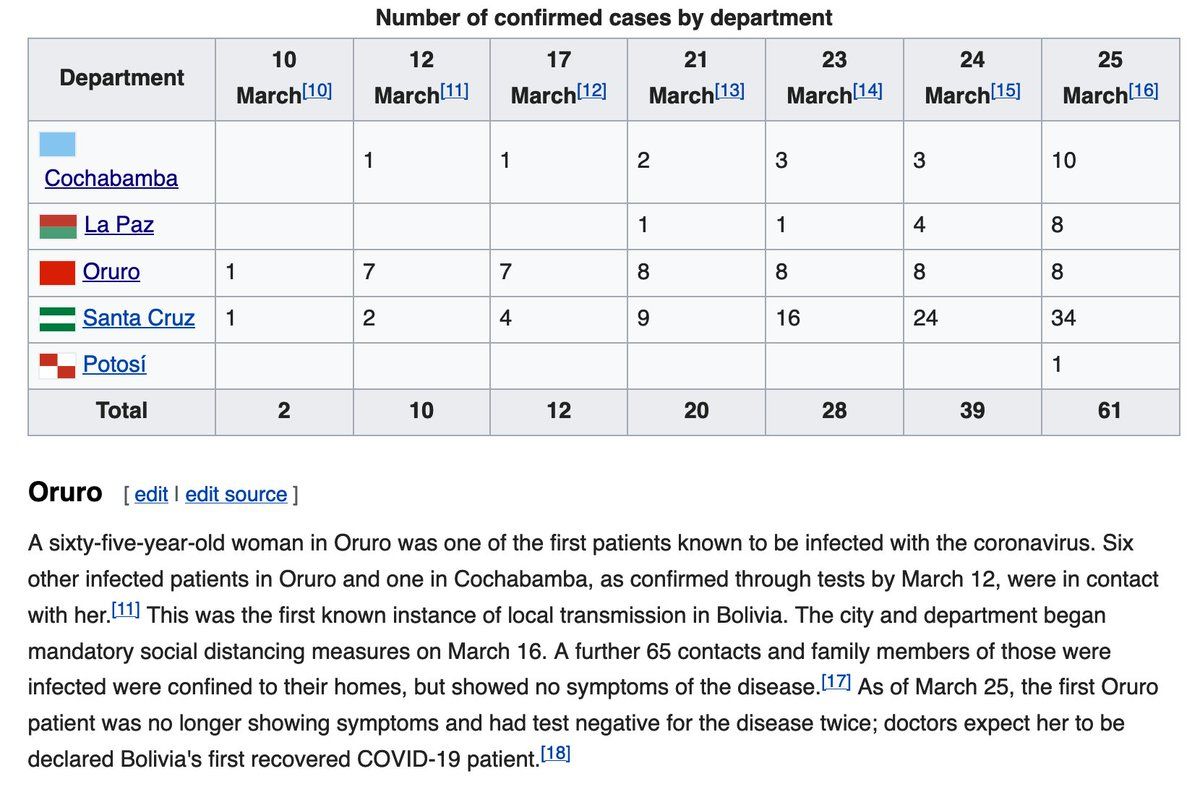Click the Potosí flag icon
The image size is (1200, 800).
(57, 365)
